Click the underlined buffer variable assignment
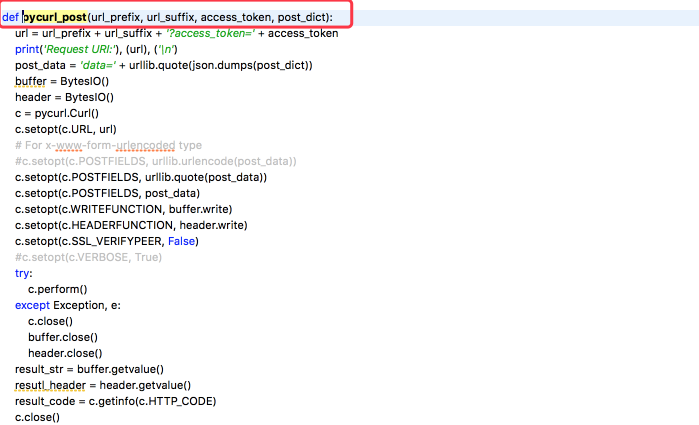The width and height of the screenshot is (699, 425). click(31, 82)
